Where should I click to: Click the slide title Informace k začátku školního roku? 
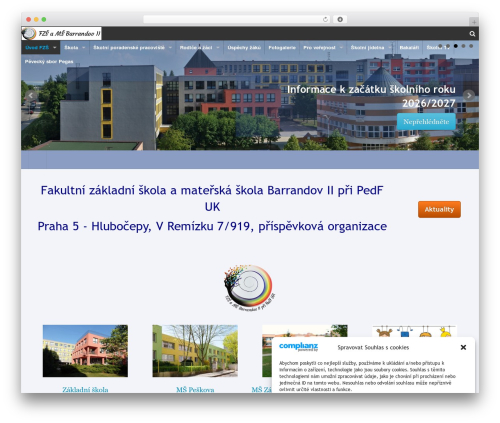(371, 96)
